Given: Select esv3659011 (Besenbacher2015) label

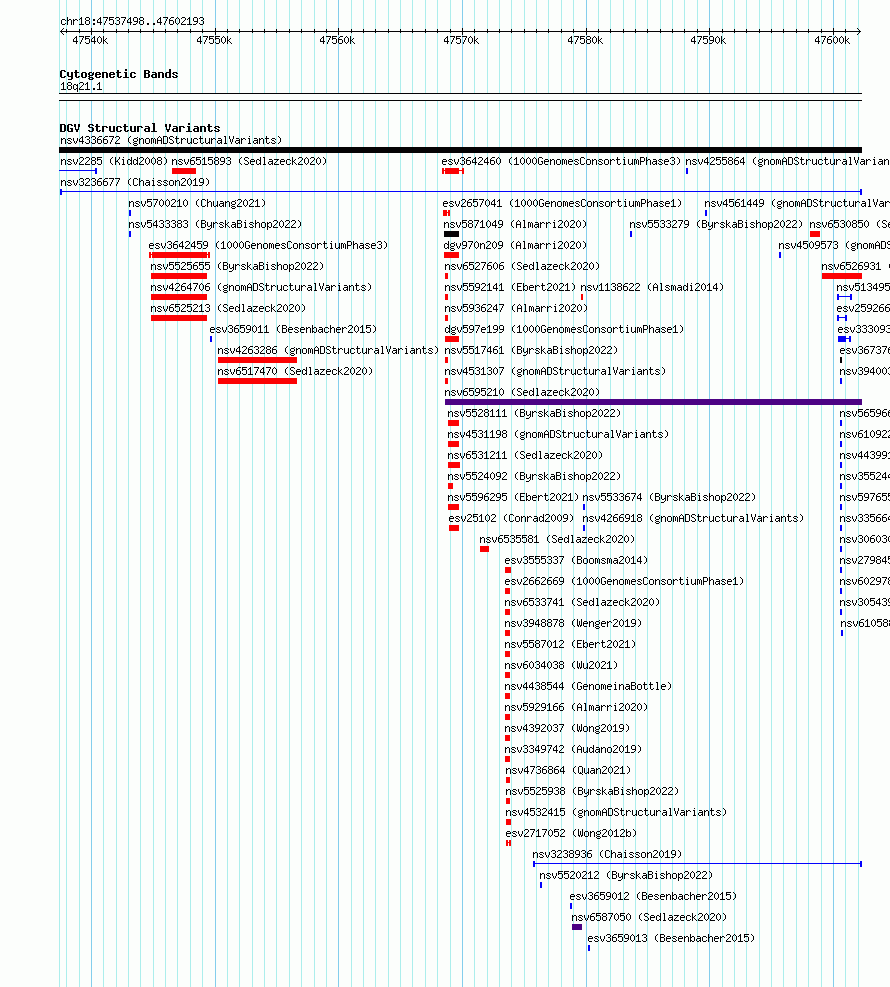Looking at the screenshot, I should 293,329.
